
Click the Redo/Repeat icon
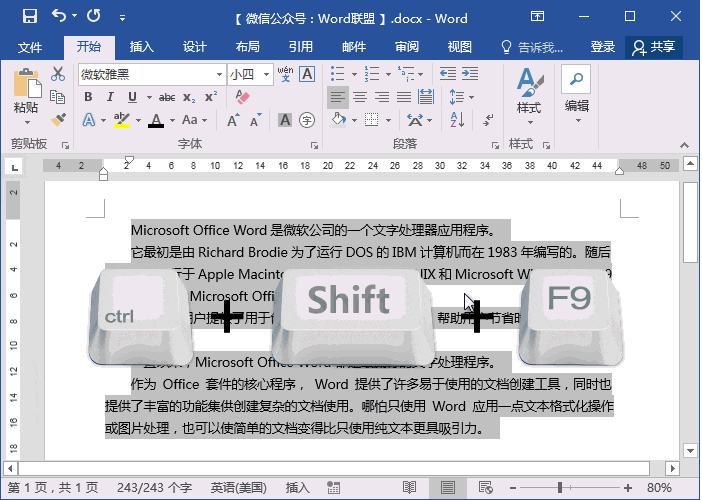94,16
